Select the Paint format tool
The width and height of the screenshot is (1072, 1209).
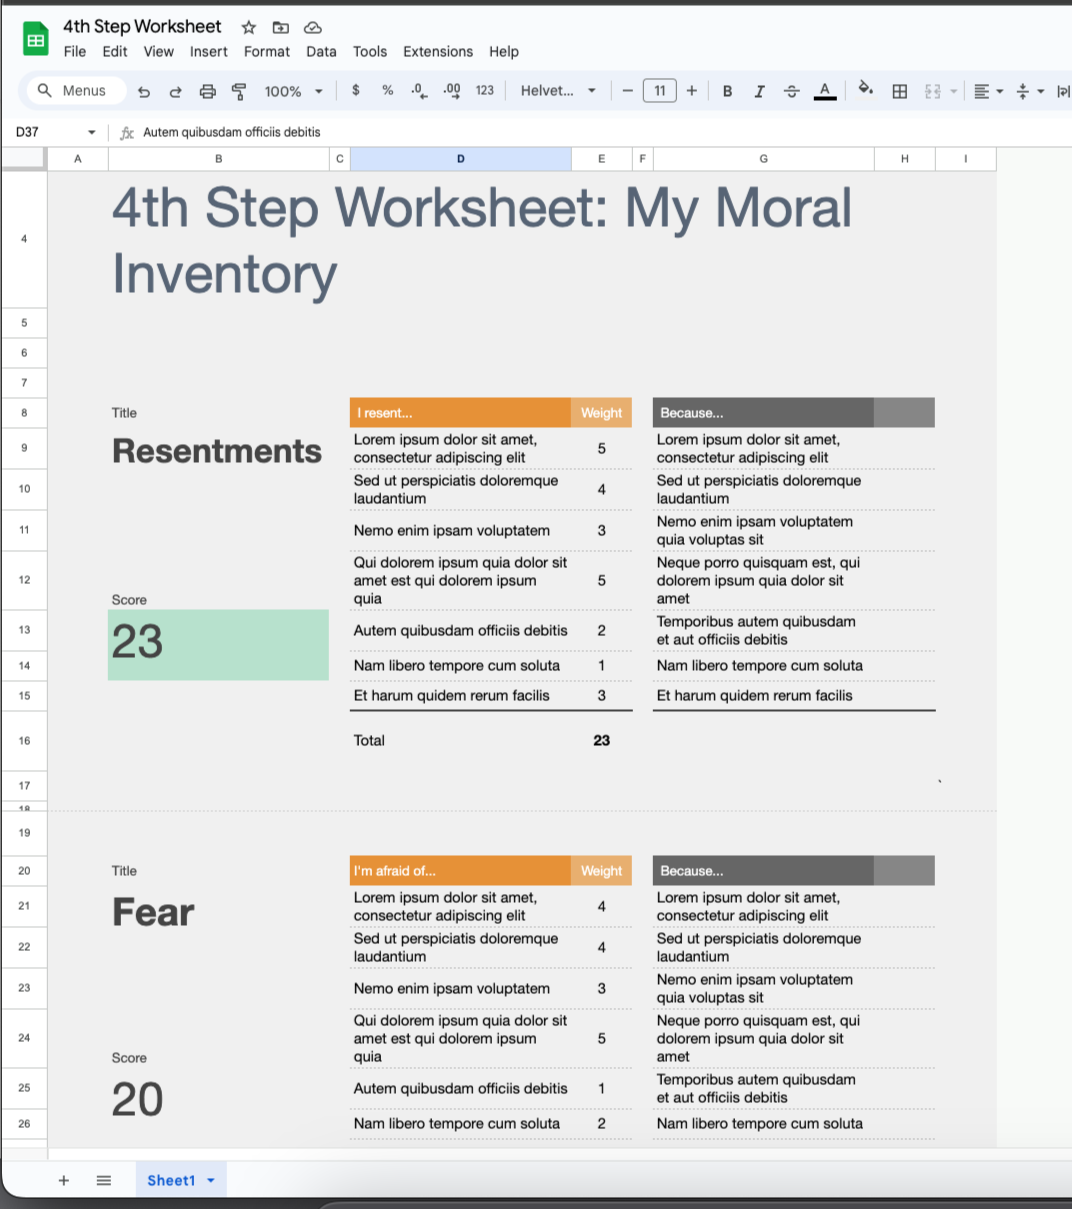[240, 90]
